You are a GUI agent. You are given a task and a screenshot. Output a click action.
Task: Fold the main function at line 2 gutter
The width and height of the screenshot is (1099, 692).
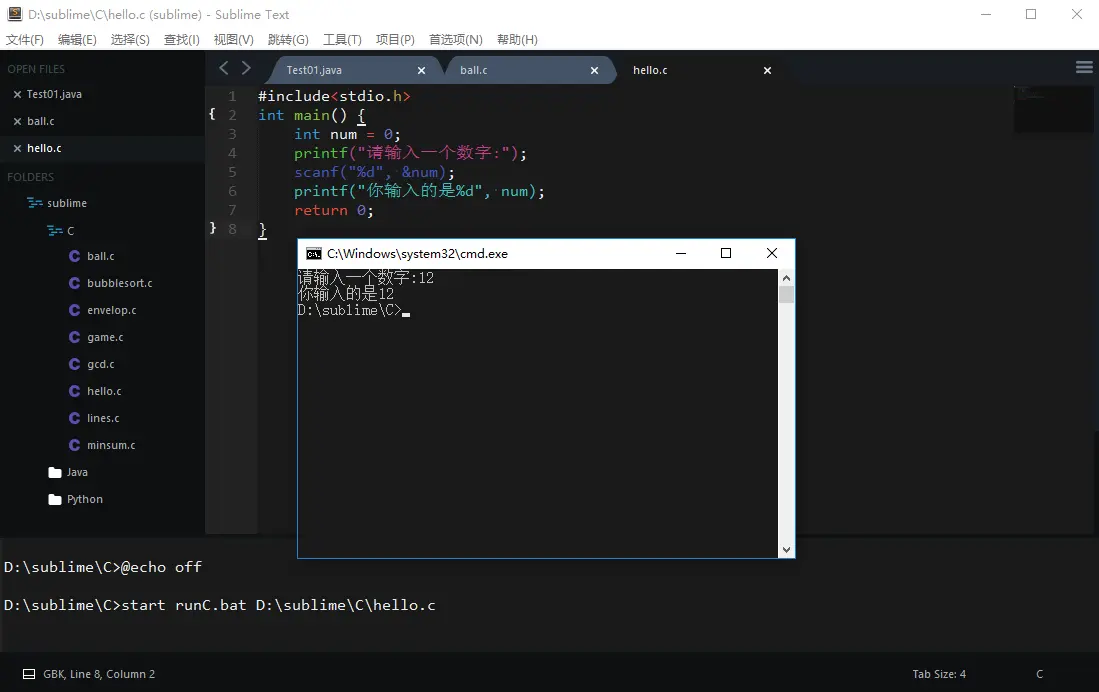coord(212,114)
